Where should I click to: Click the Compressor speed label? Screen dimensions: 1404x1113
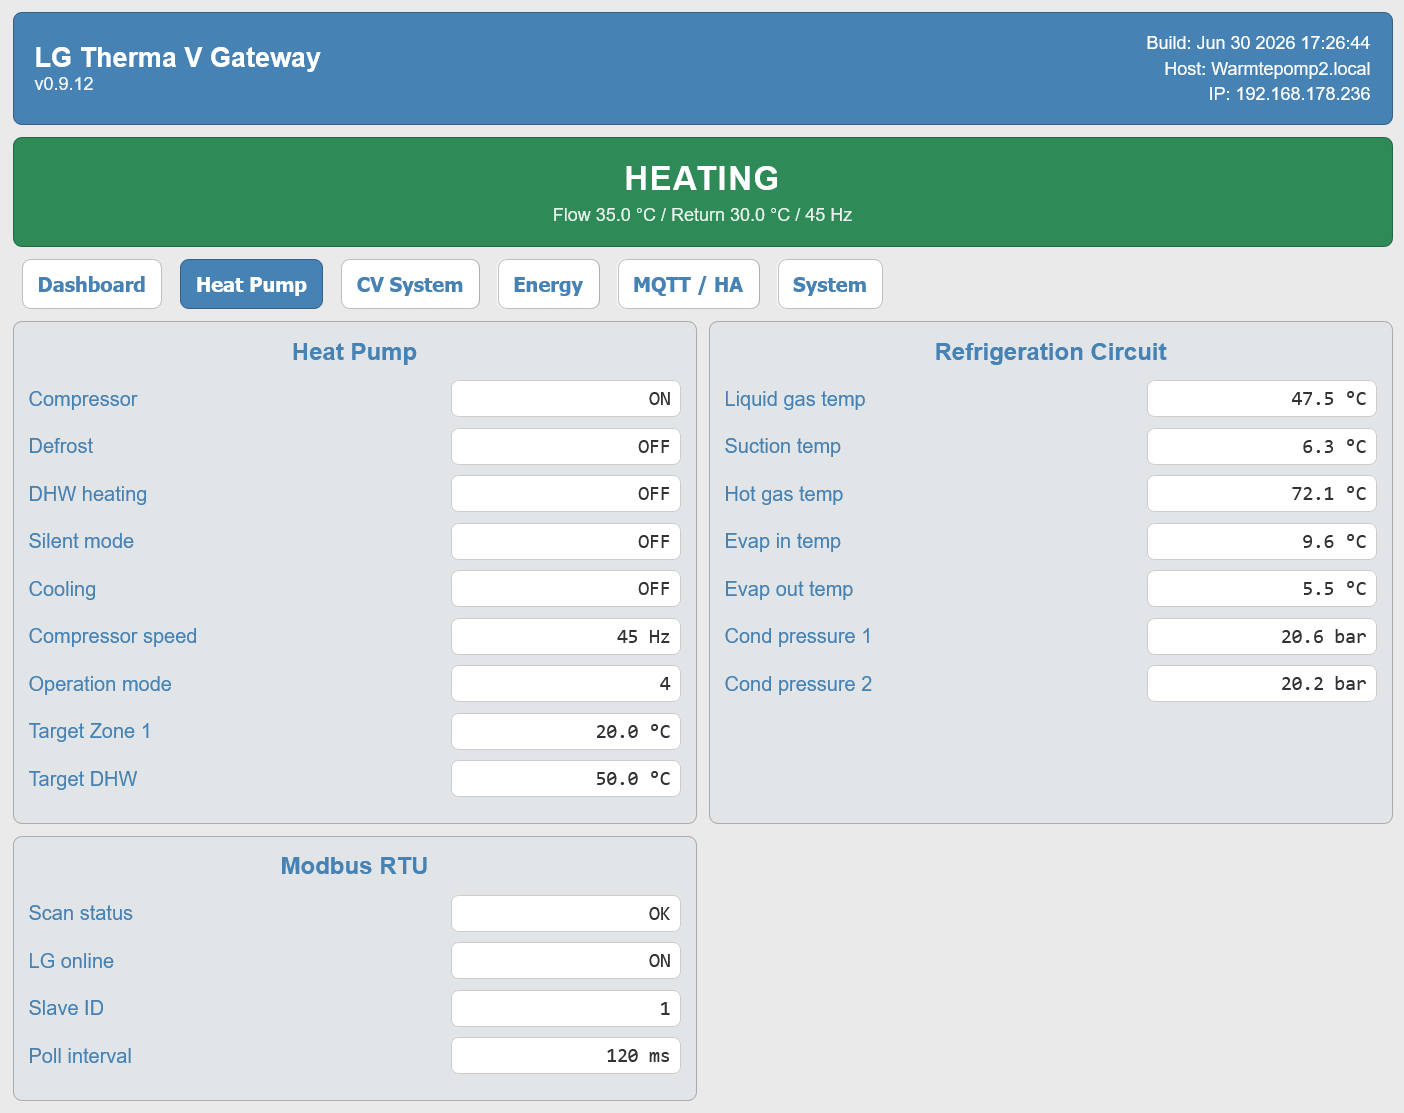click(113, 636)
